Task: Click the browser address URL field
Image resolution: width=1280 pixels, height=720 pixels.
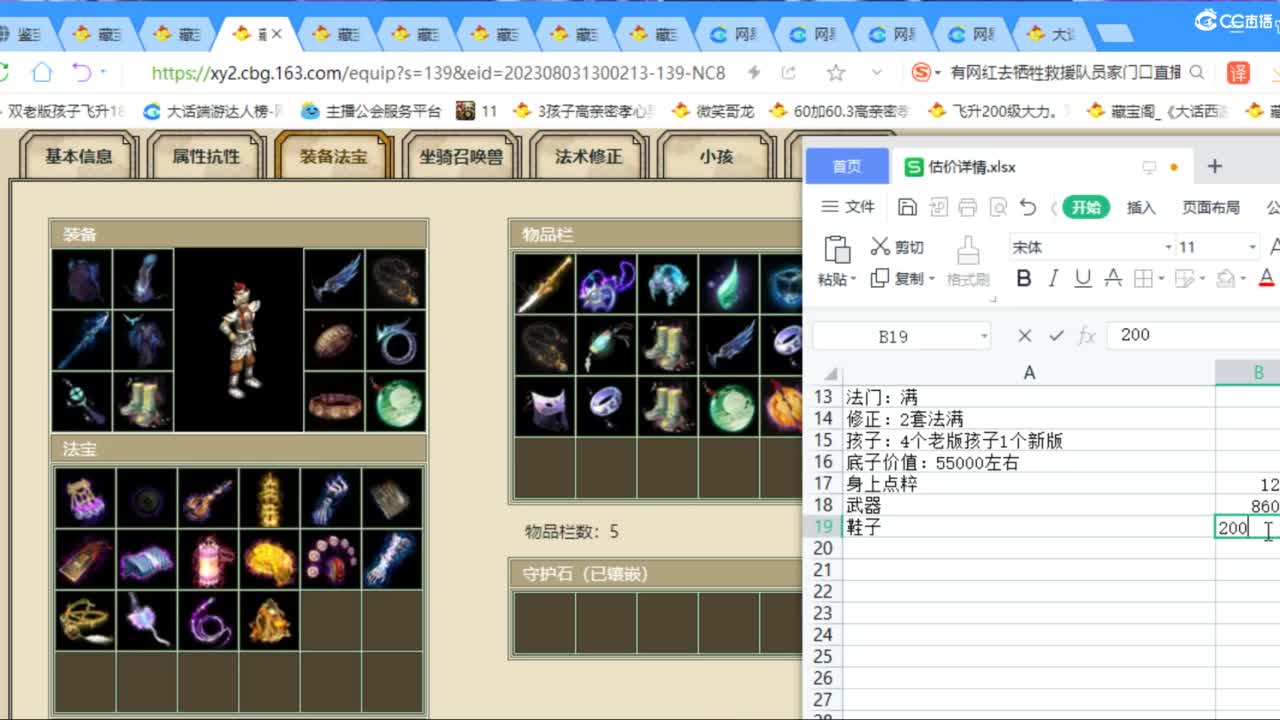Action: (x=438, y=73)
